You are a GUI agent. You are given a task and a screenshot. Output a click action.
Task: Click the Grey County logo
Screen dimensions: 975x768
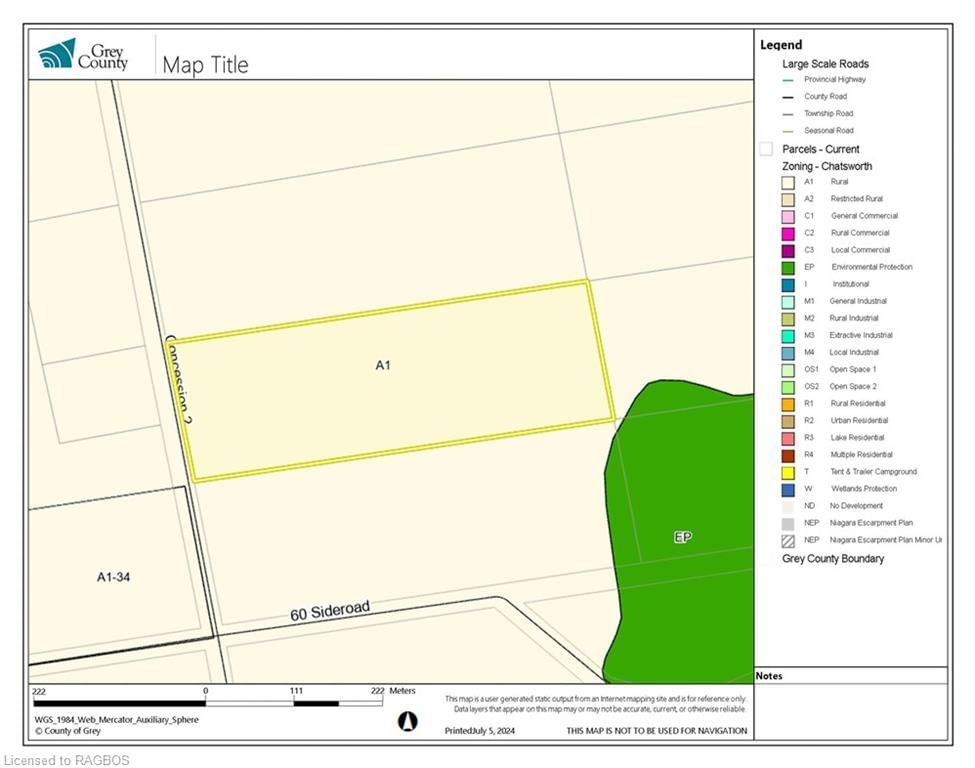[83, 54]
